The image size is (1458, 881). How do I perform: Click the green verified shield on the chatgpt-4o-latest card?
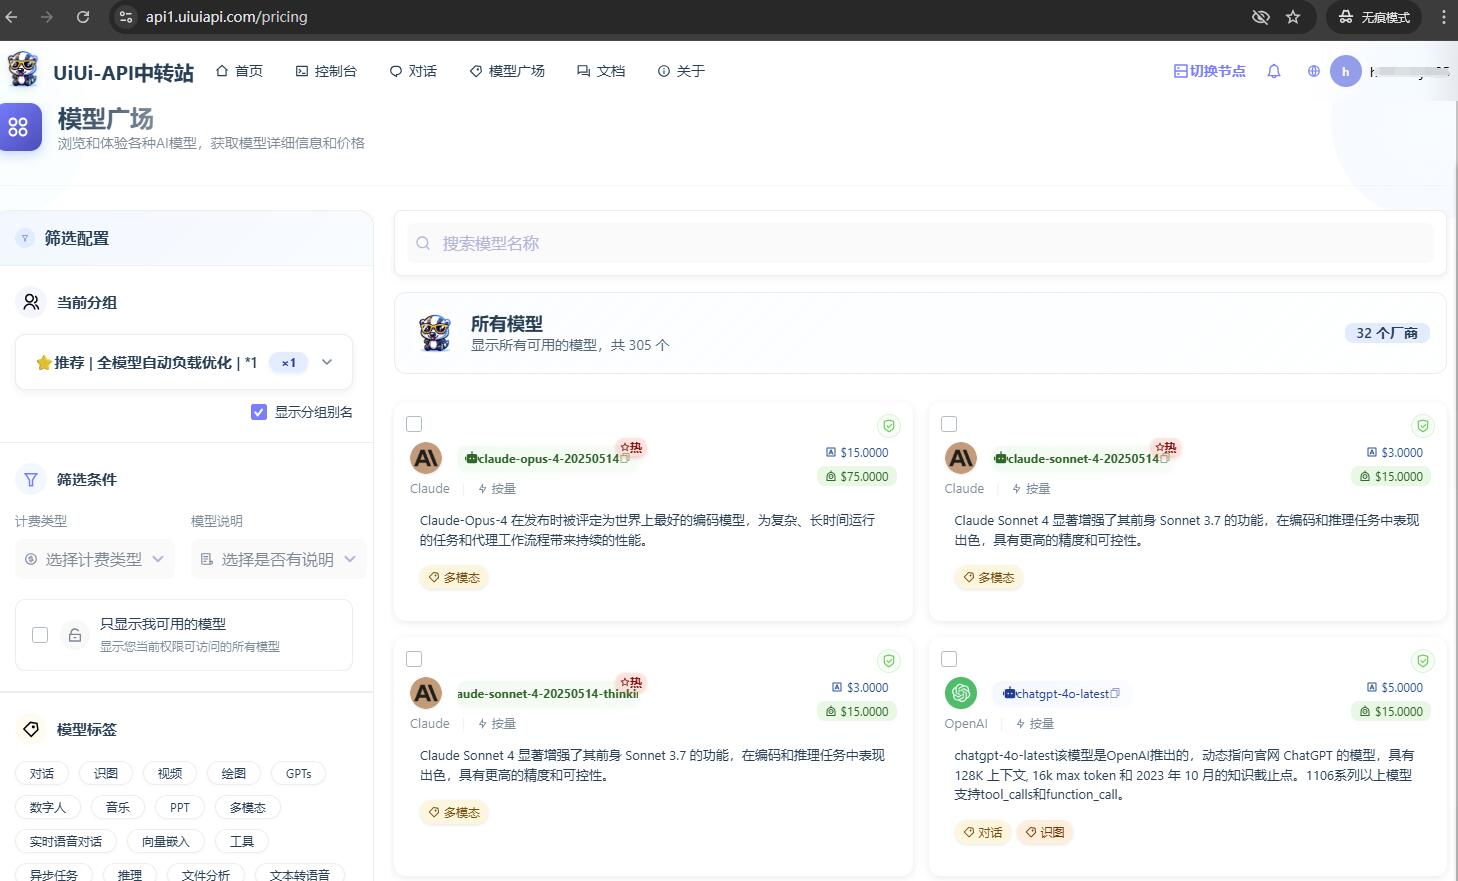pyautogui.click(x=1423, y=661)
